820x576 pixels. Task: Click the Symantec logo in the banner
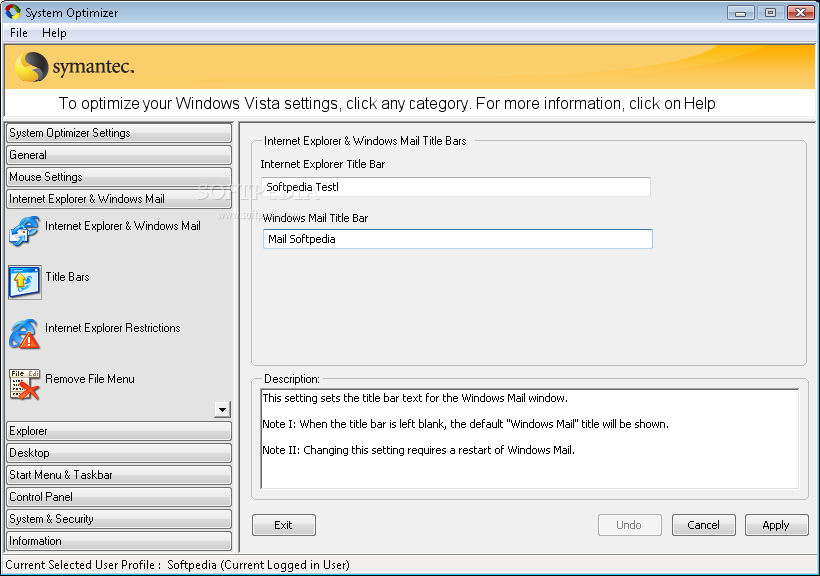75,67
